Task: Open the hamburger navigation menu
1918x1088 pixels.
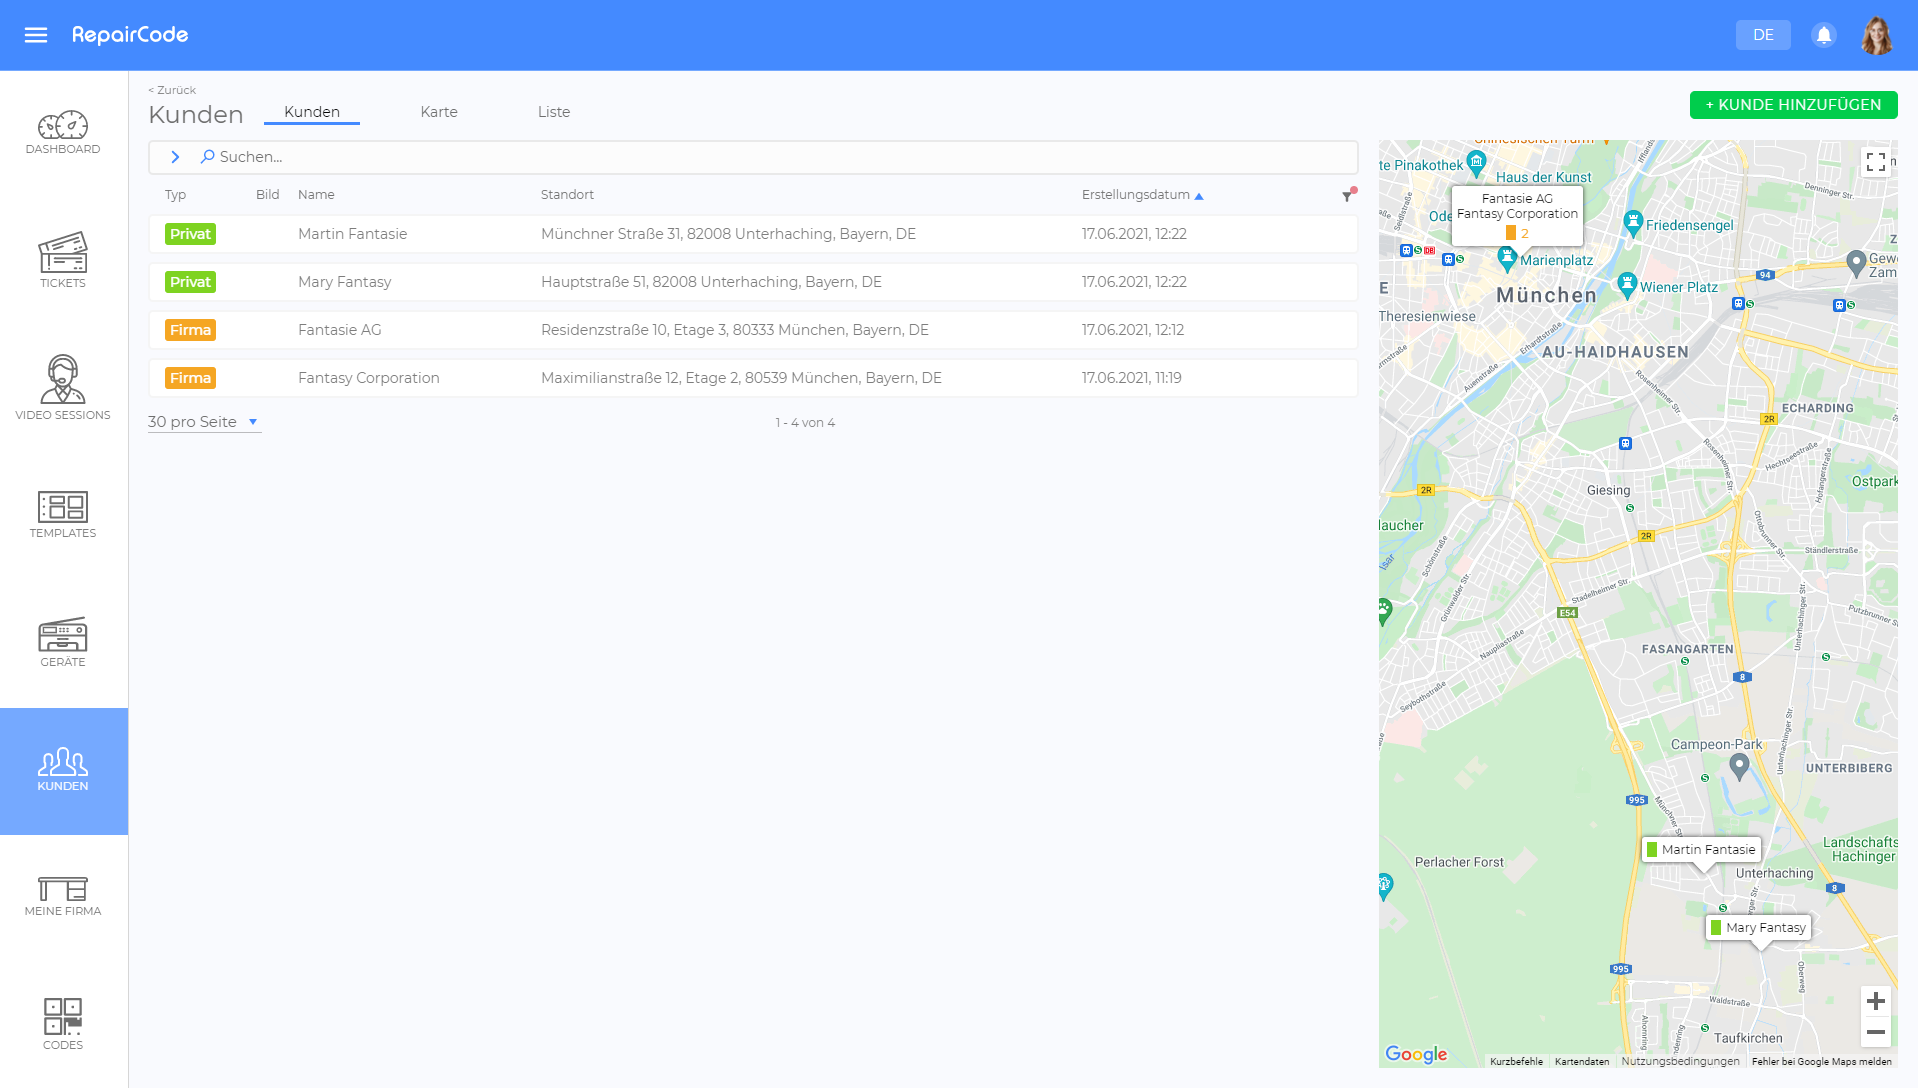Action: click(x=36, y=35)
